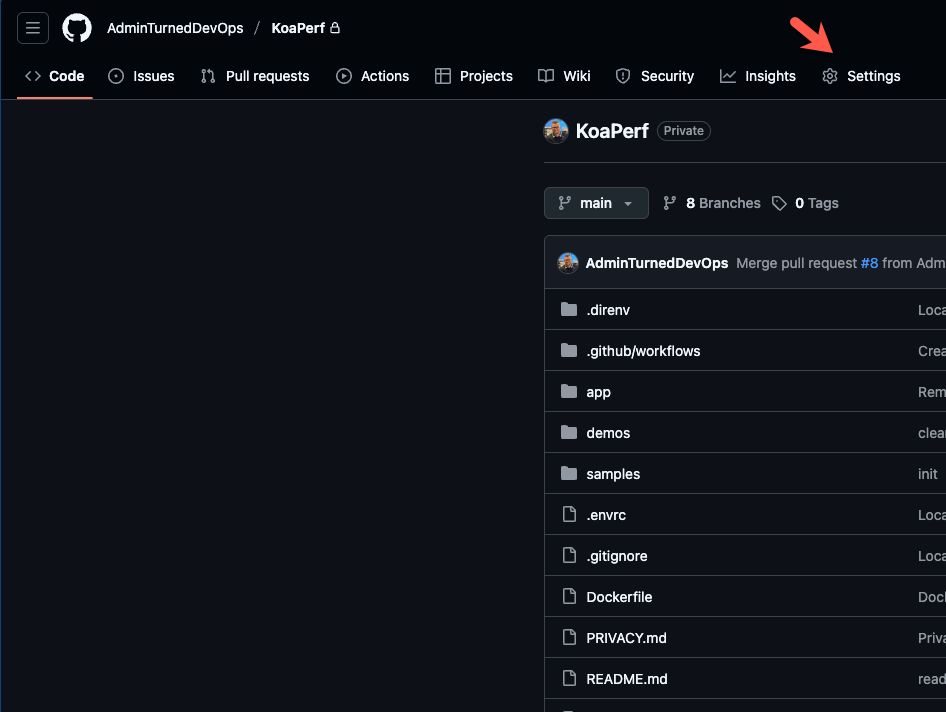Click the file icon for README.md
The image size is (946, 712).
[x=569, y=678]
